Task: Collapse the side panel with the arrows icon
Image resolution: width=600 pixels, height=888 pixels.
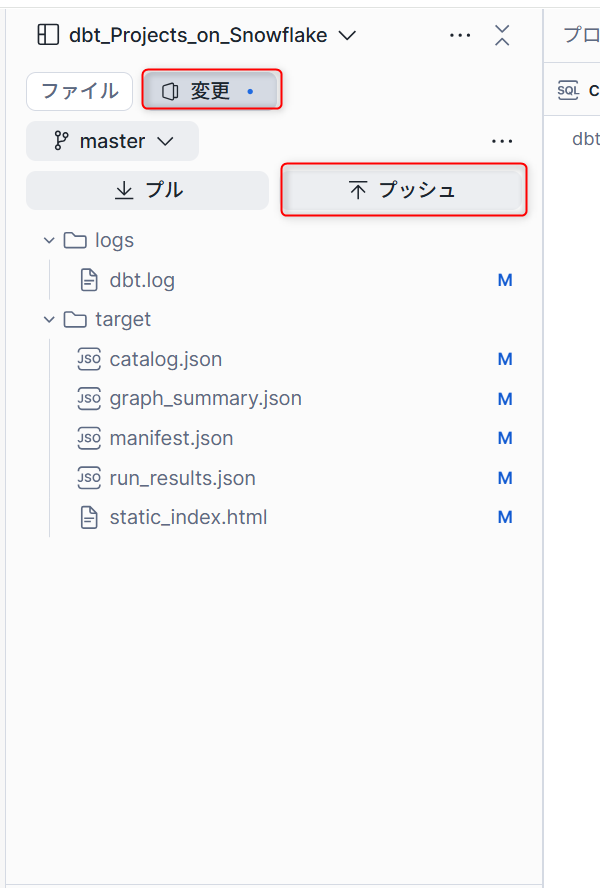Action: tap(503, 35)
